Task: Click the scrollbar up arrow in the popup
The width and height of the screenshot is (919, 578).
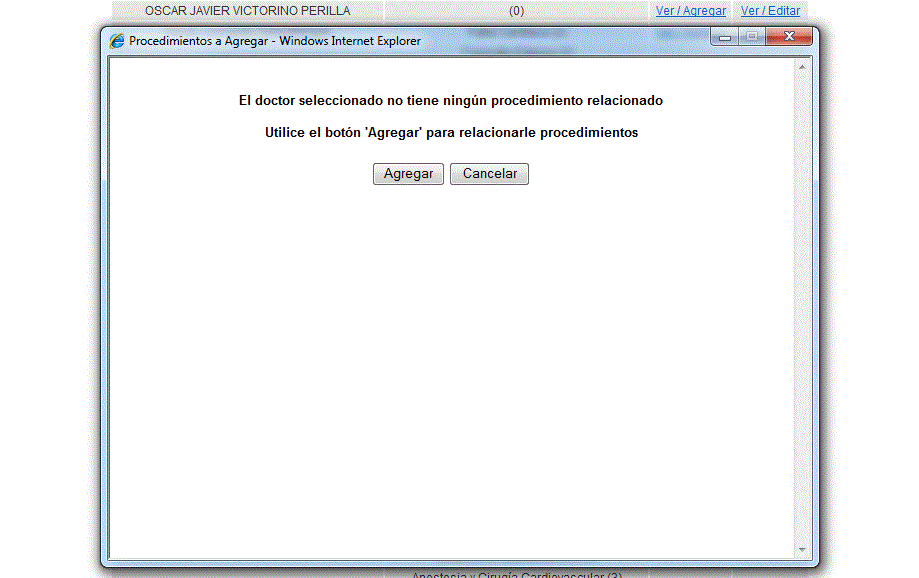Action: (801, 66)
